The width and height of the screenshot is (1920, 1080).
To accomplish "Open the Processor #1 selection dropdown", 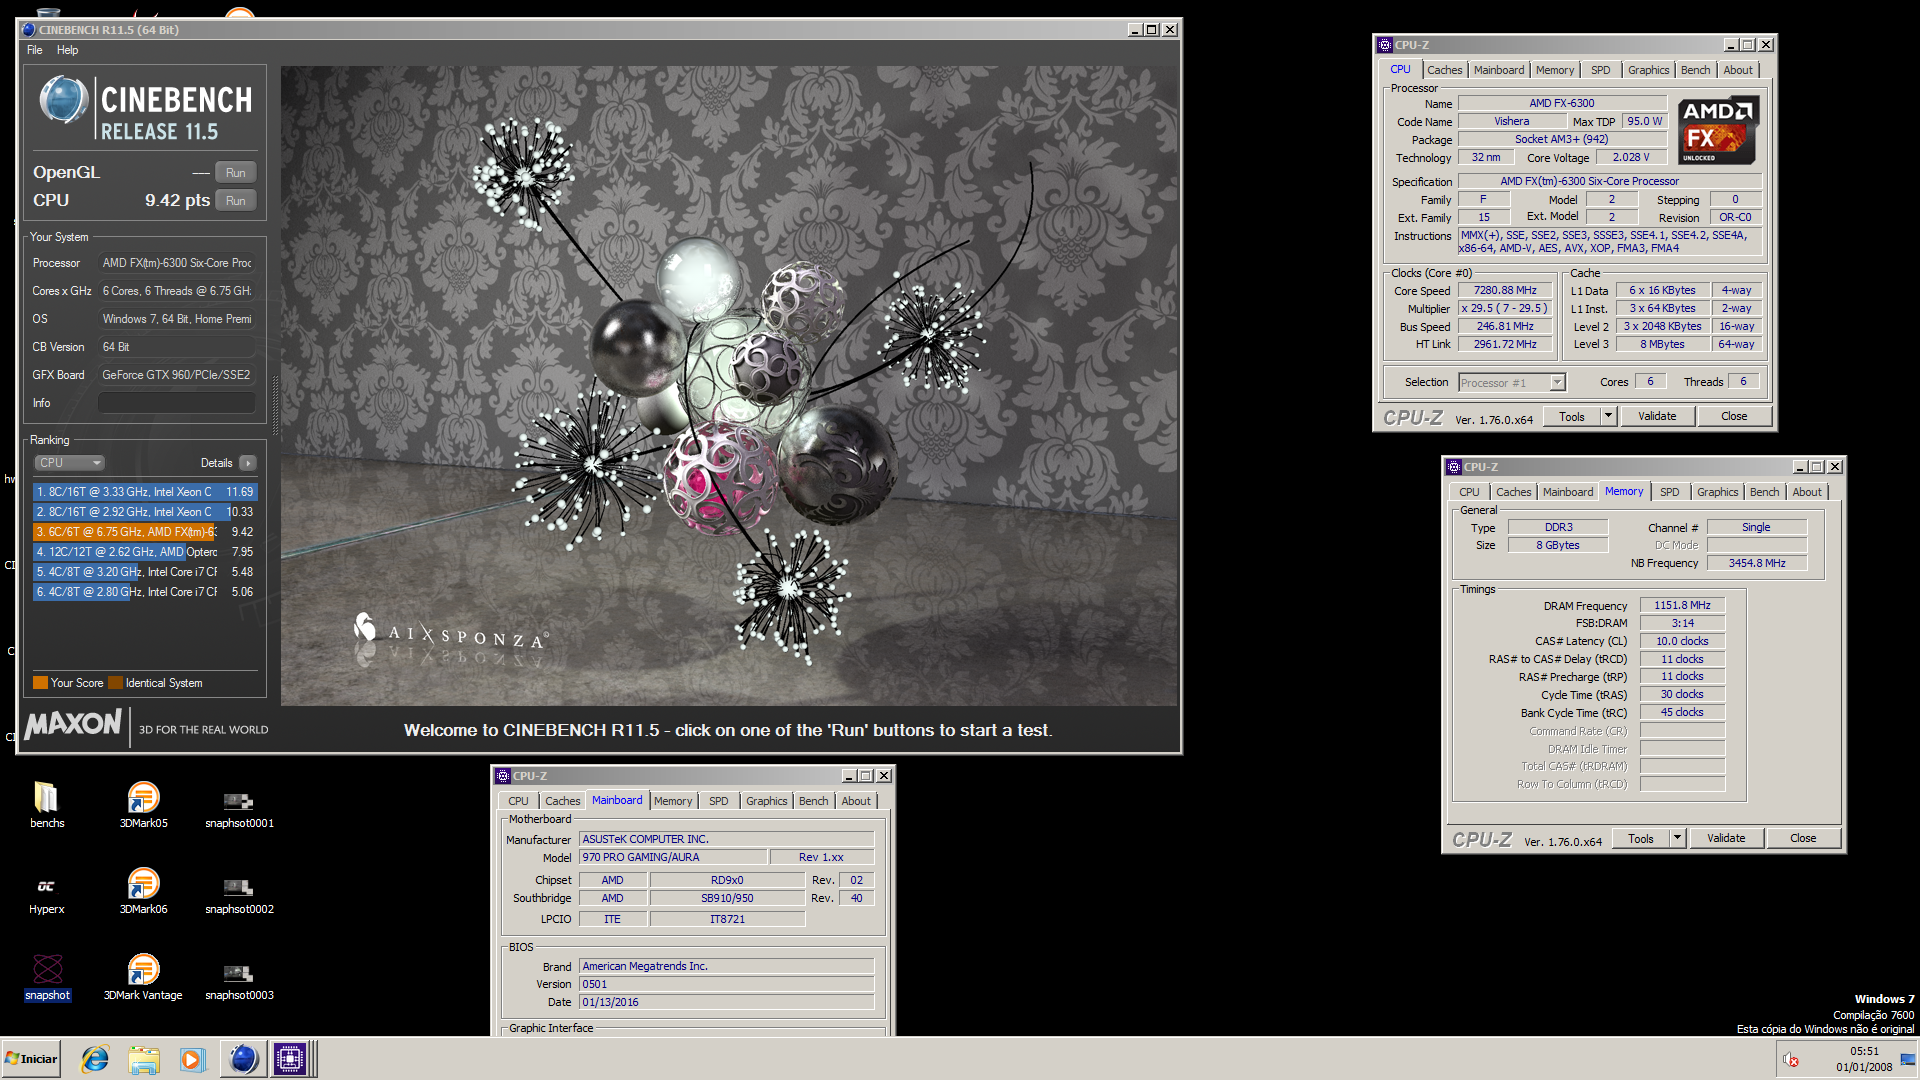I will [1511, 383].
